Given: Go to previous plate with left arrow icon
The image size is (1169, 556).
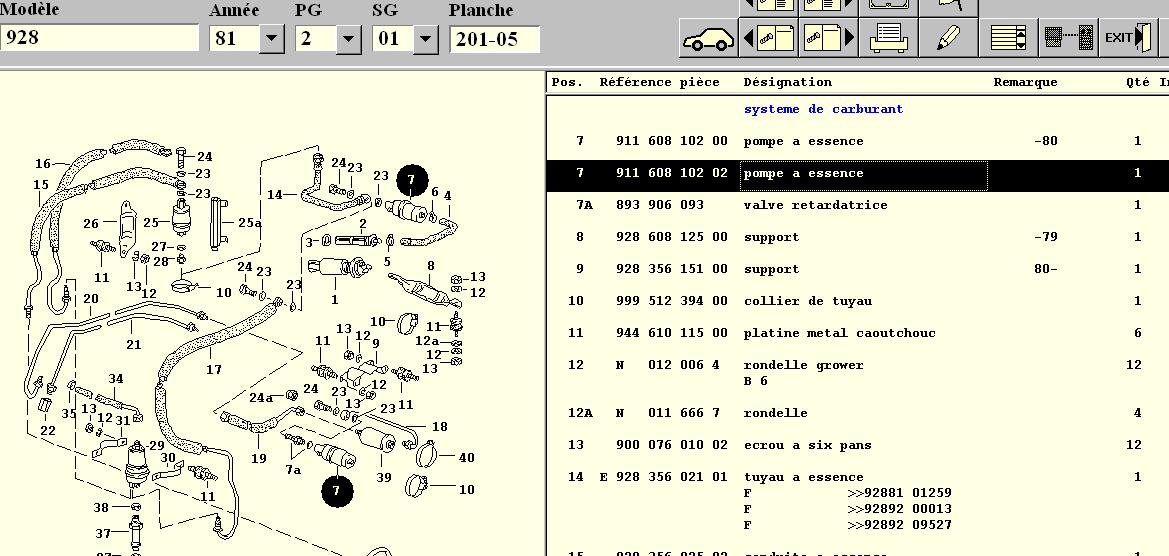Looking at the screenshot, I should click(x=768, y=37).
